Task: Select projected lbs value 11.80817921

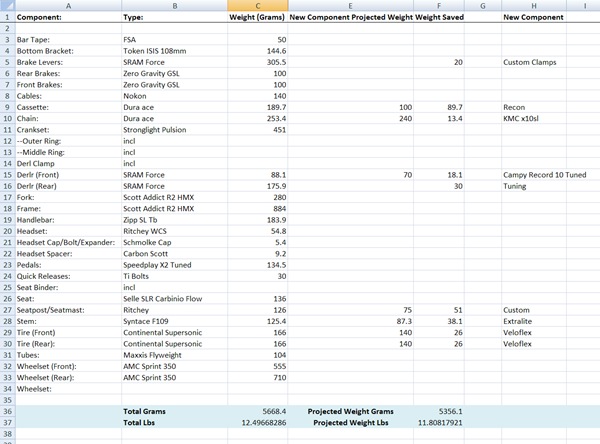Action: coord(439,423)
